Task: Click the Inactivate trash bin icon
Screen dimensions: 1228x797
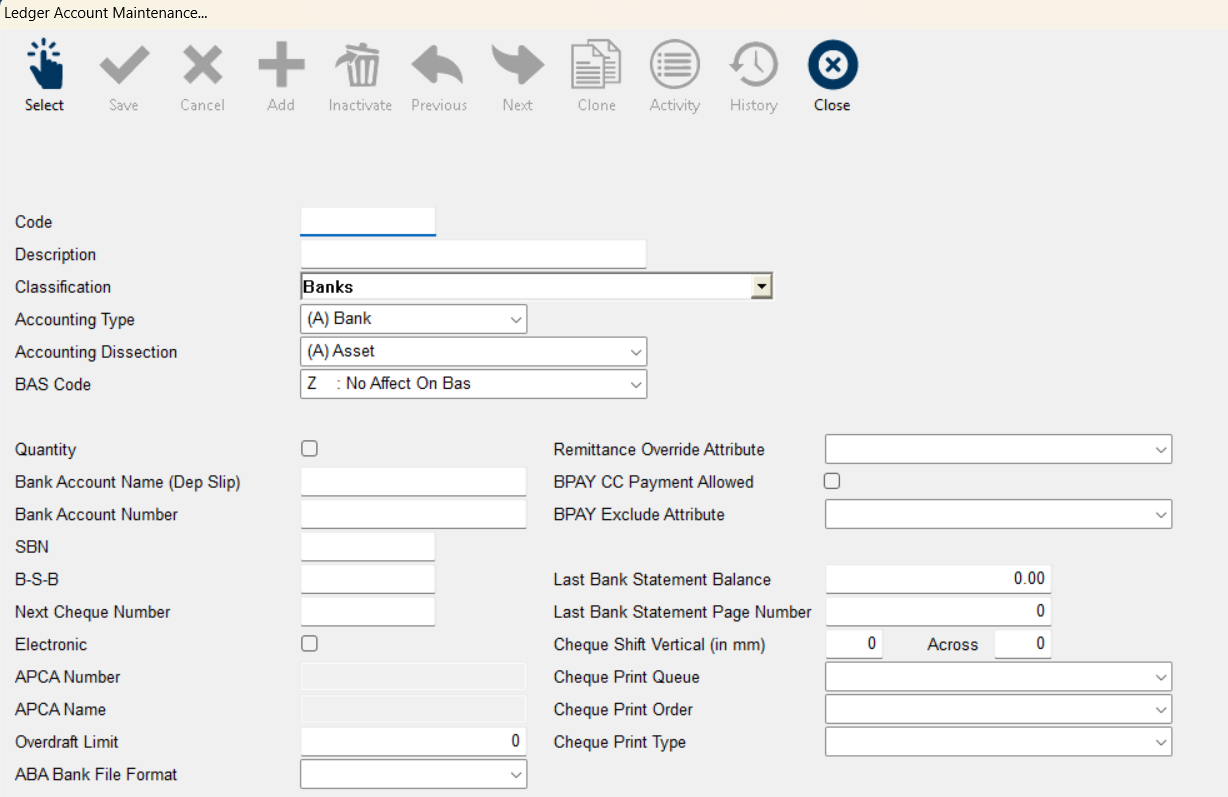Action: pyautogui.click(x=360, y=66)
